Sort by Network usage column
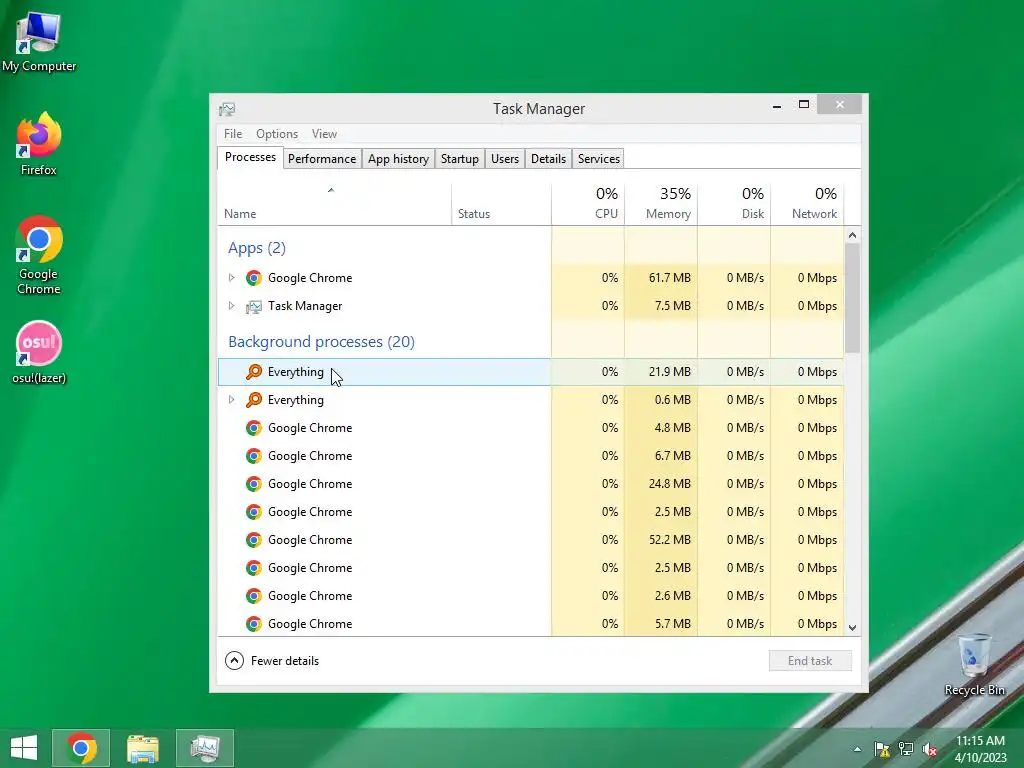Screen dimensions: 1024x768 (x=807, y=204)
